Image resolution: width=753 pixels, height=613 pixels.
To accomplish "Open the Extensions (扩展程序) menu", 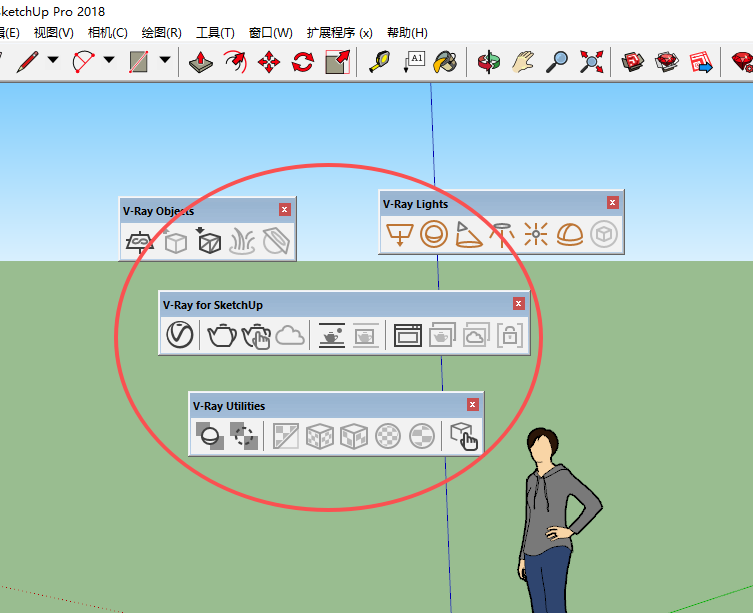I will pos(340,33).
